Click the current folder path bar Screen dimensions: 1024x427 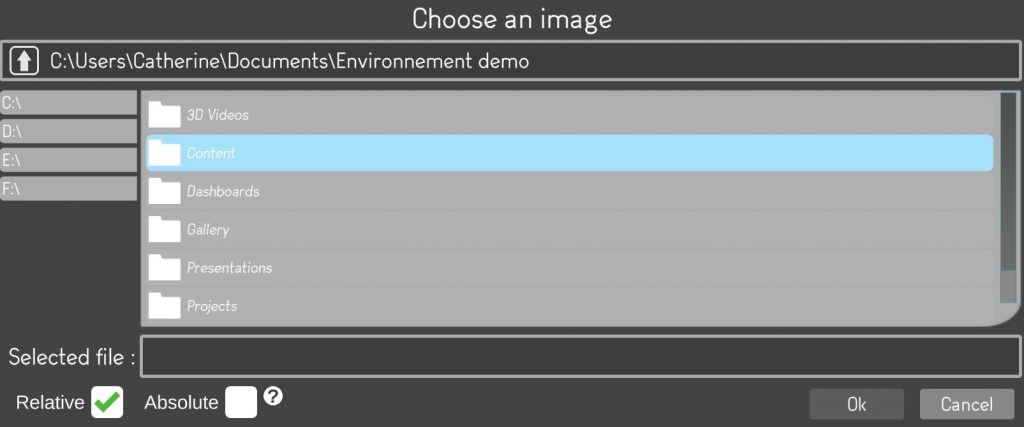point(511,61)
